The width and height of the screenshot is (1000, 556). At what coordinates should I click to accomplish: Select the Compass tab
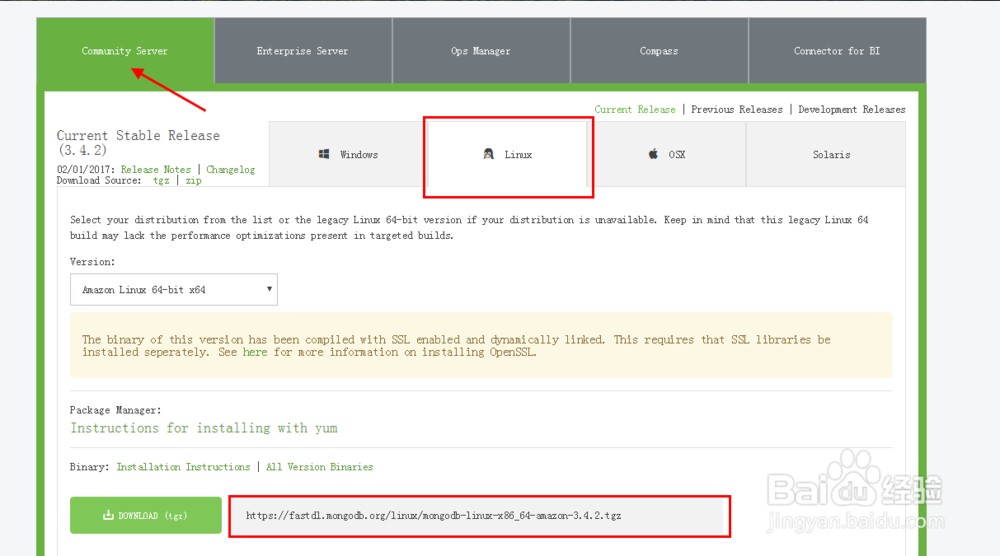(x=659, y=51)
